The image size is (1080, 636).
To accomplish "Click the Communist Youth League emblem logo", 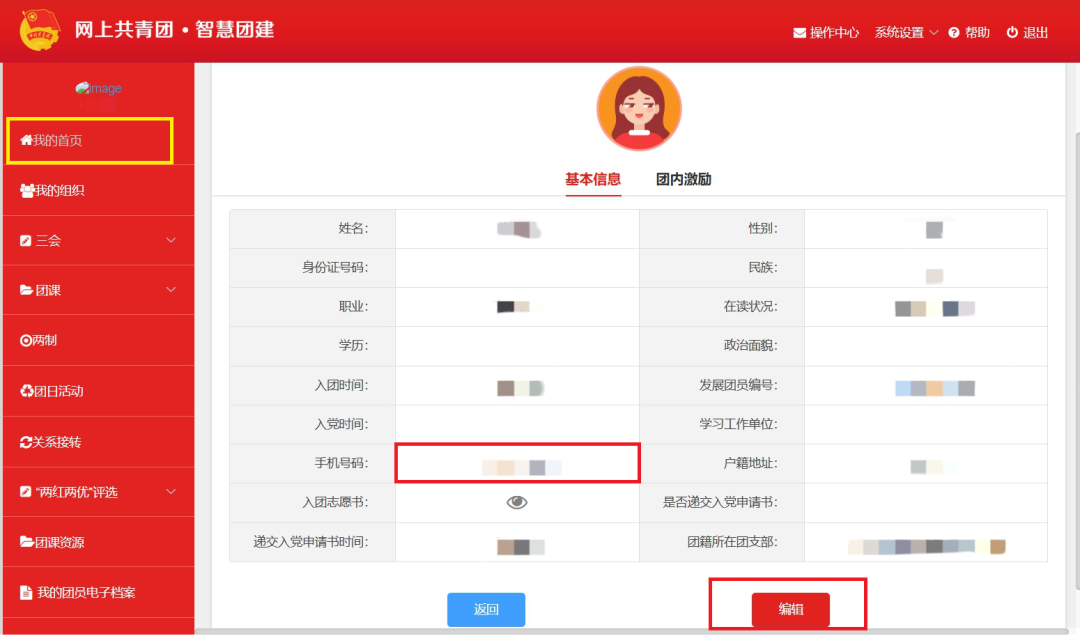I will [x=39, y=30].
